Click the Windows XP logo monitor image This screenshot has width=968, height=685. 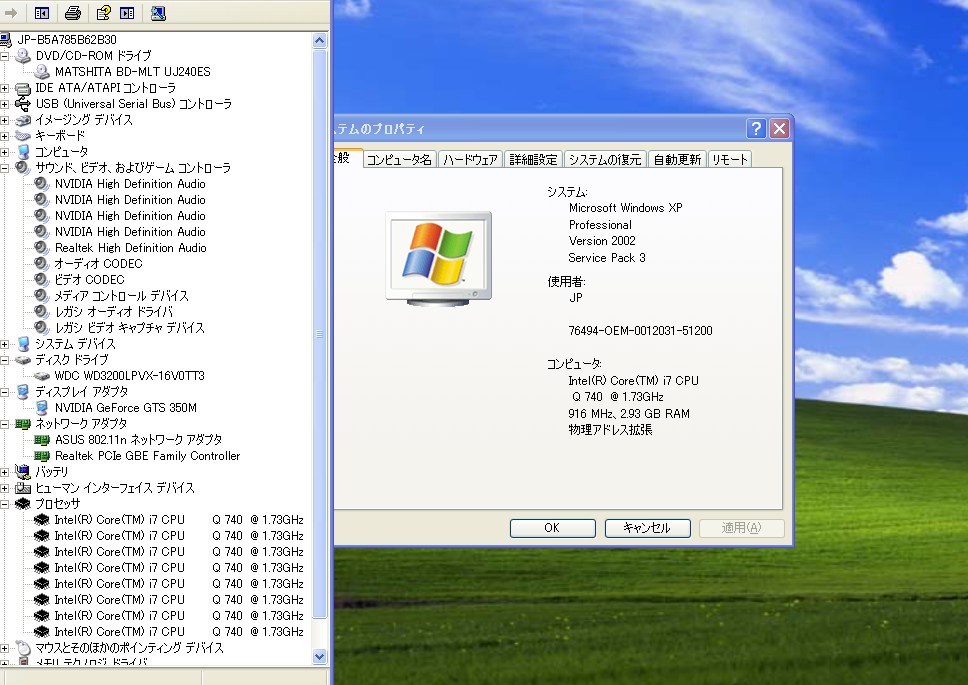point(439,259)
